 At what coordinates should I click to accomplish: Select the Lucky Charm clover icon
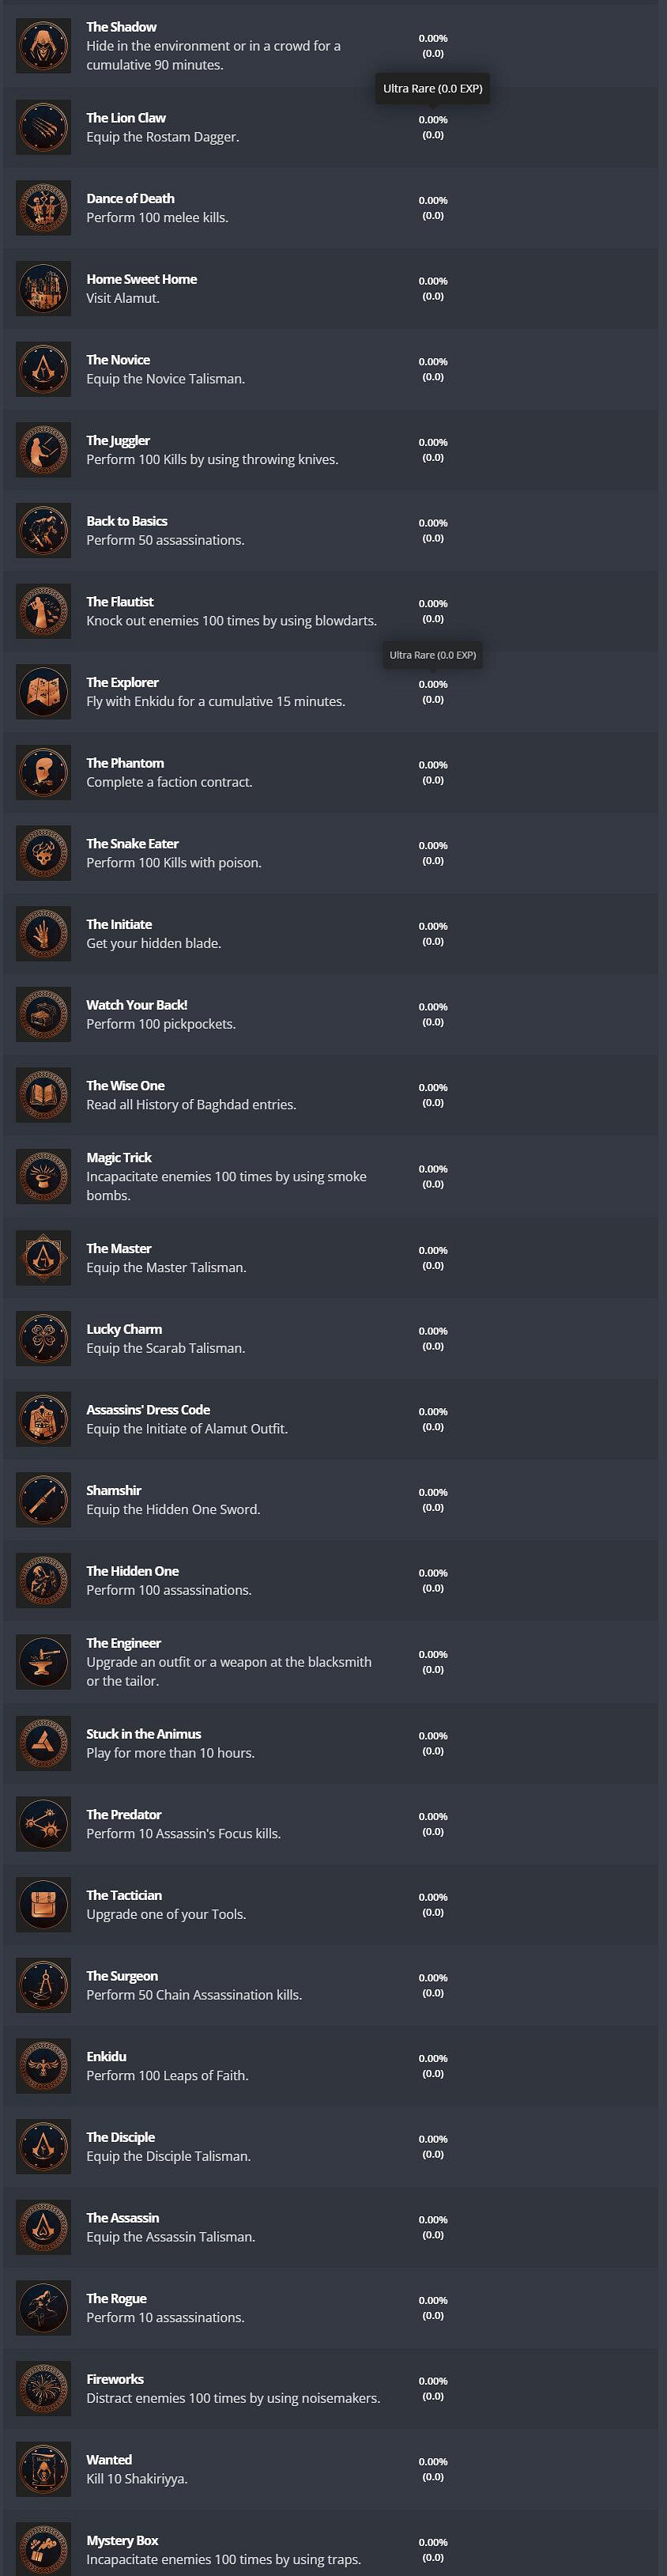click(x=43, y=1338)
